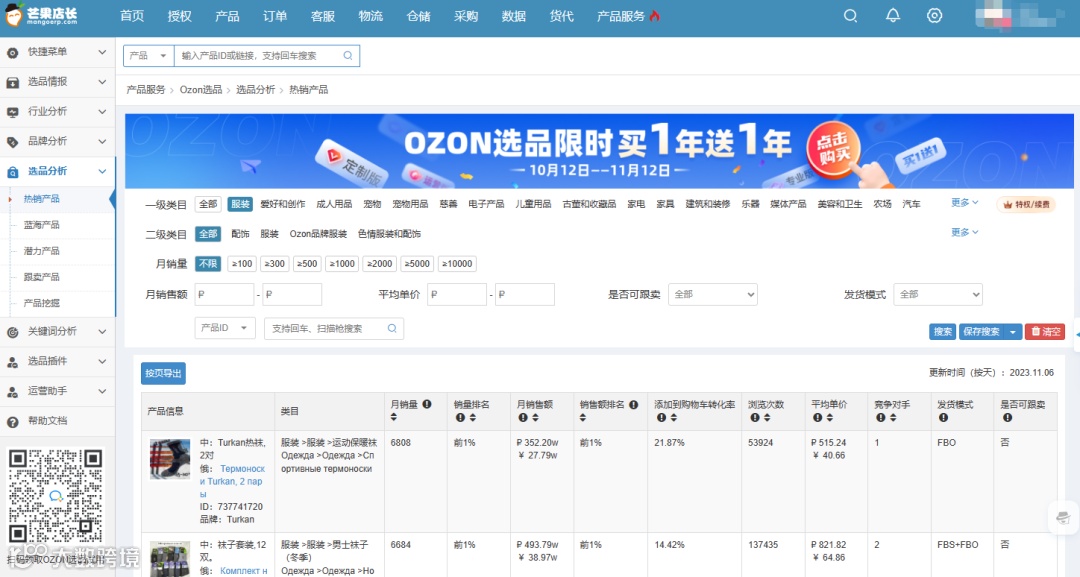1080x577 pixels.
Task: Click the user profile area
Action: click(1017, 16)
